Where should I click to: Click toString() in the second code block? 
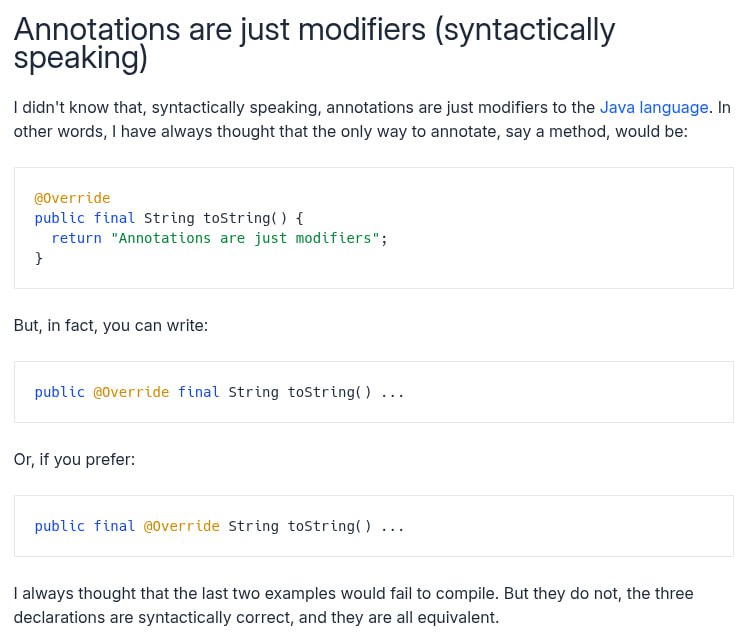[330, 392]
